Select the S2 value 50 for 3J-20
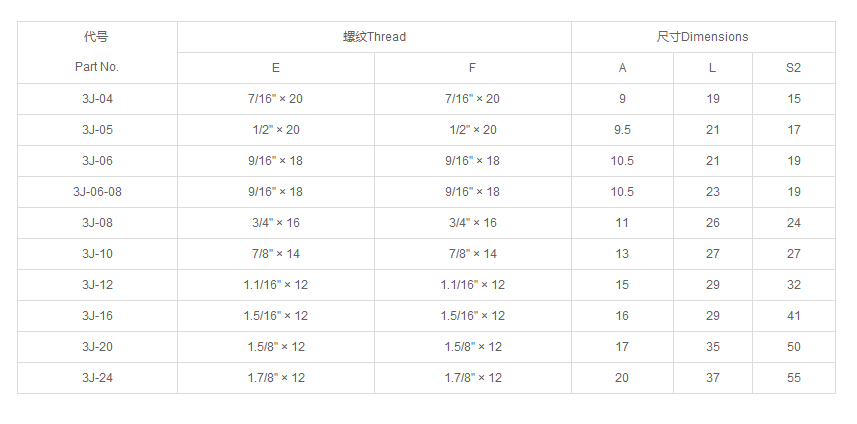This screenshot has height=424, width=857. (793, 347)
